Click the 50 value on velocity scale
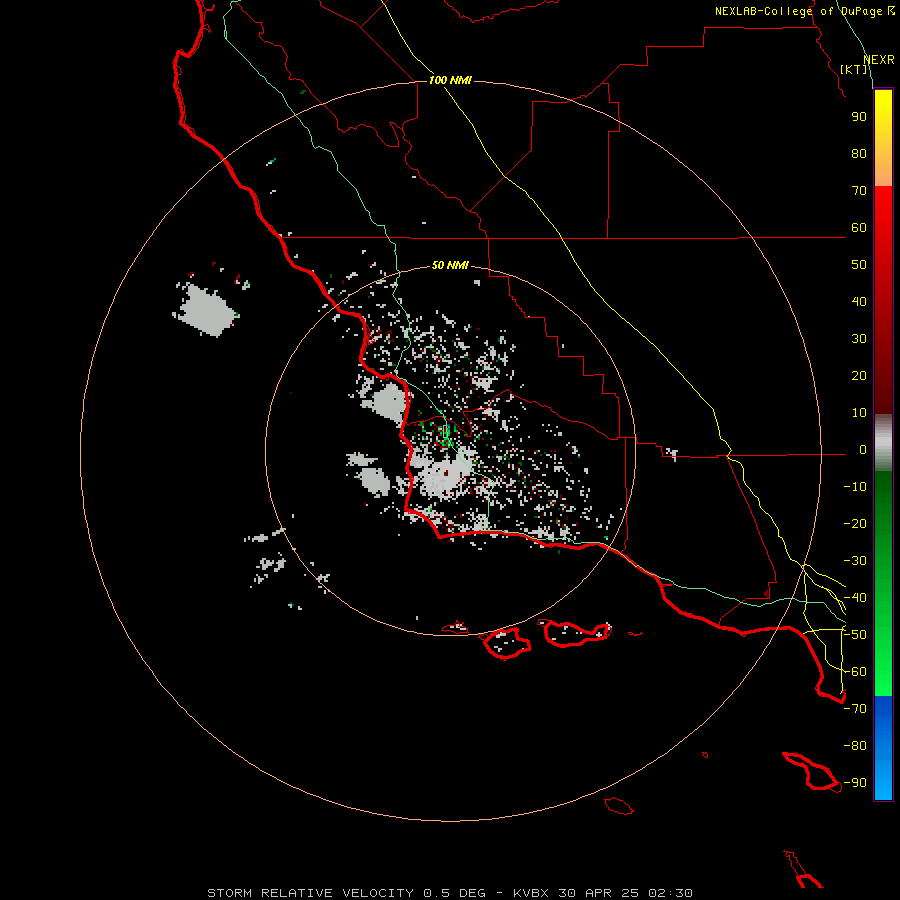The height and width of the screenshot is (900, 900). click(859, 265)
